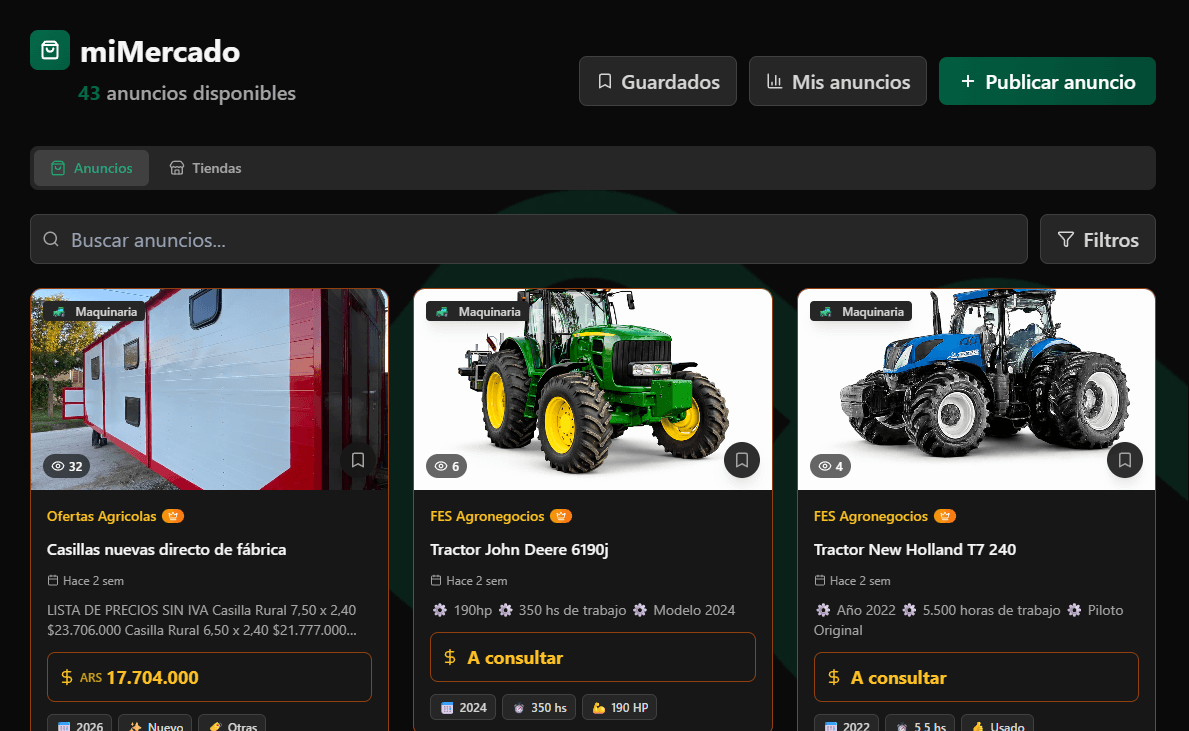The width and height of the screenshot is (1189, 731).
Task: Click the verified badge next to FES Agronegocios
Action: pos(561,516)
